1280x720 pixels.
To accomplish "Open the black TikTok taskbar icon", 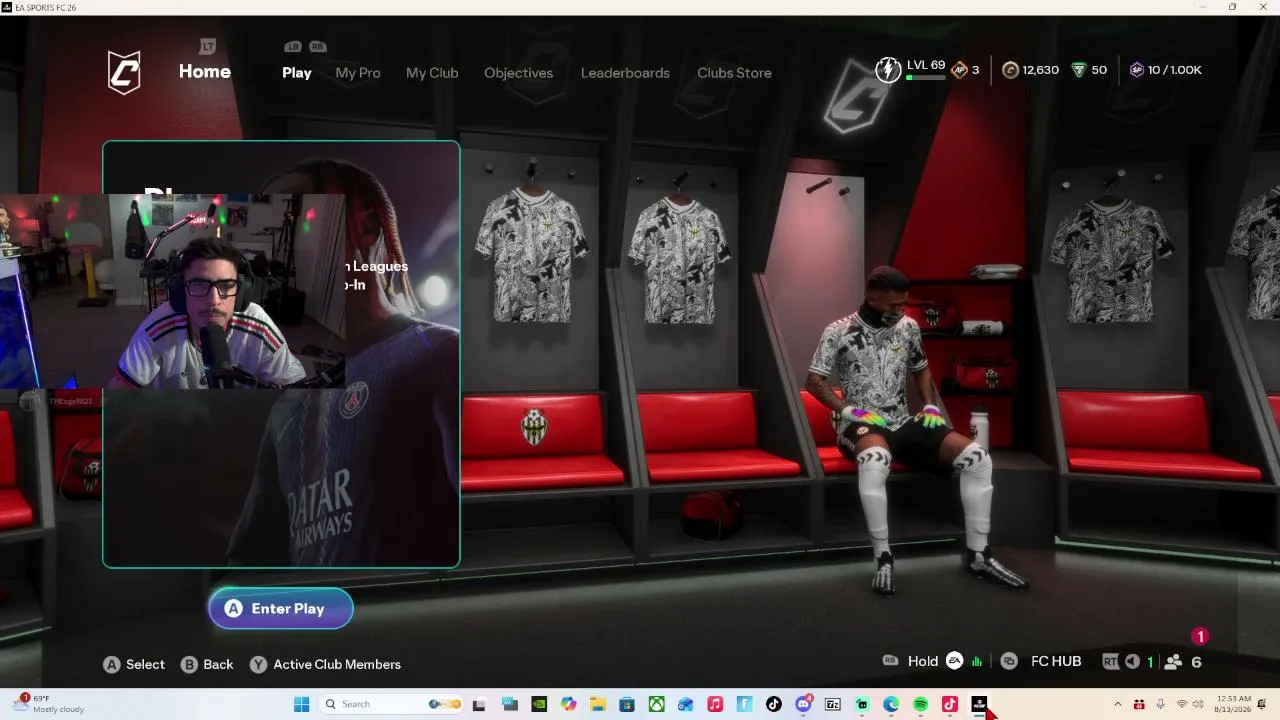I will [774, 704].
